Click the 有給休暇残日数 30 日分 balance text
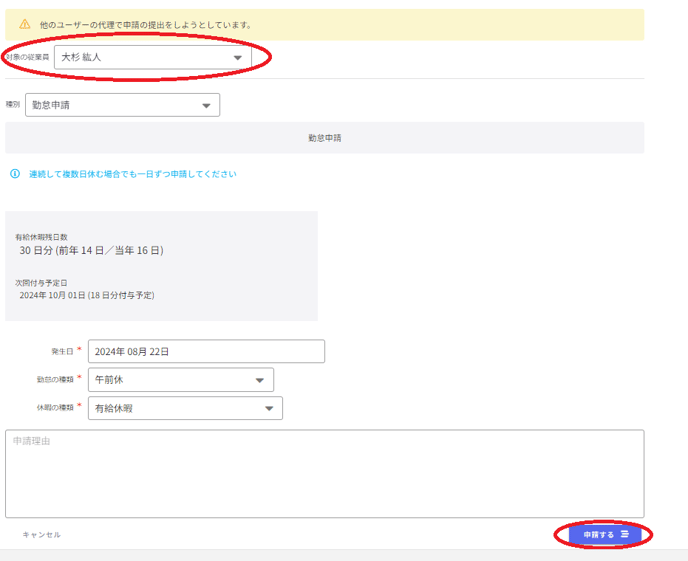The image size is (688, 561). coord(91,250)
